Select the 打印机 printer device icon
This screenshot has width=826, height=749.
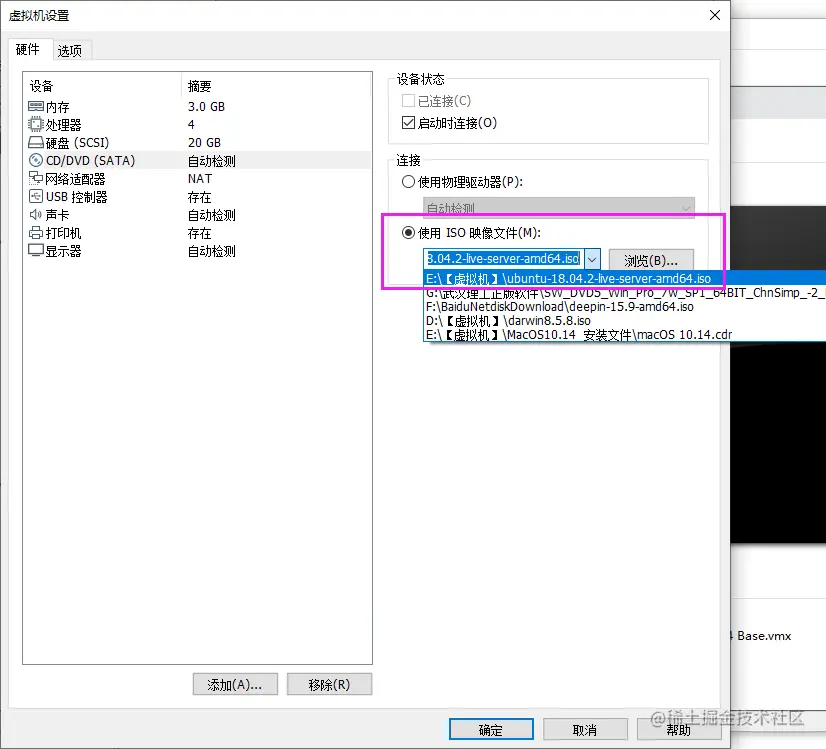37,232
